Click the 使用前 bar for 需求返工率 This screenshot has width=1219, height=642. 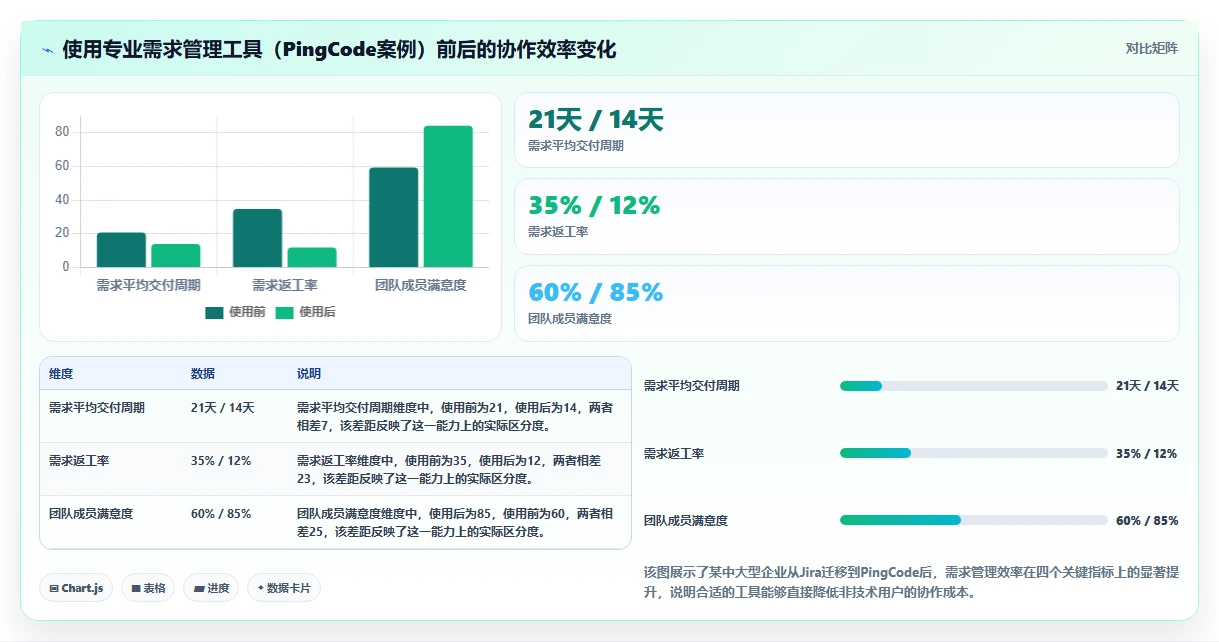point(257,238)
